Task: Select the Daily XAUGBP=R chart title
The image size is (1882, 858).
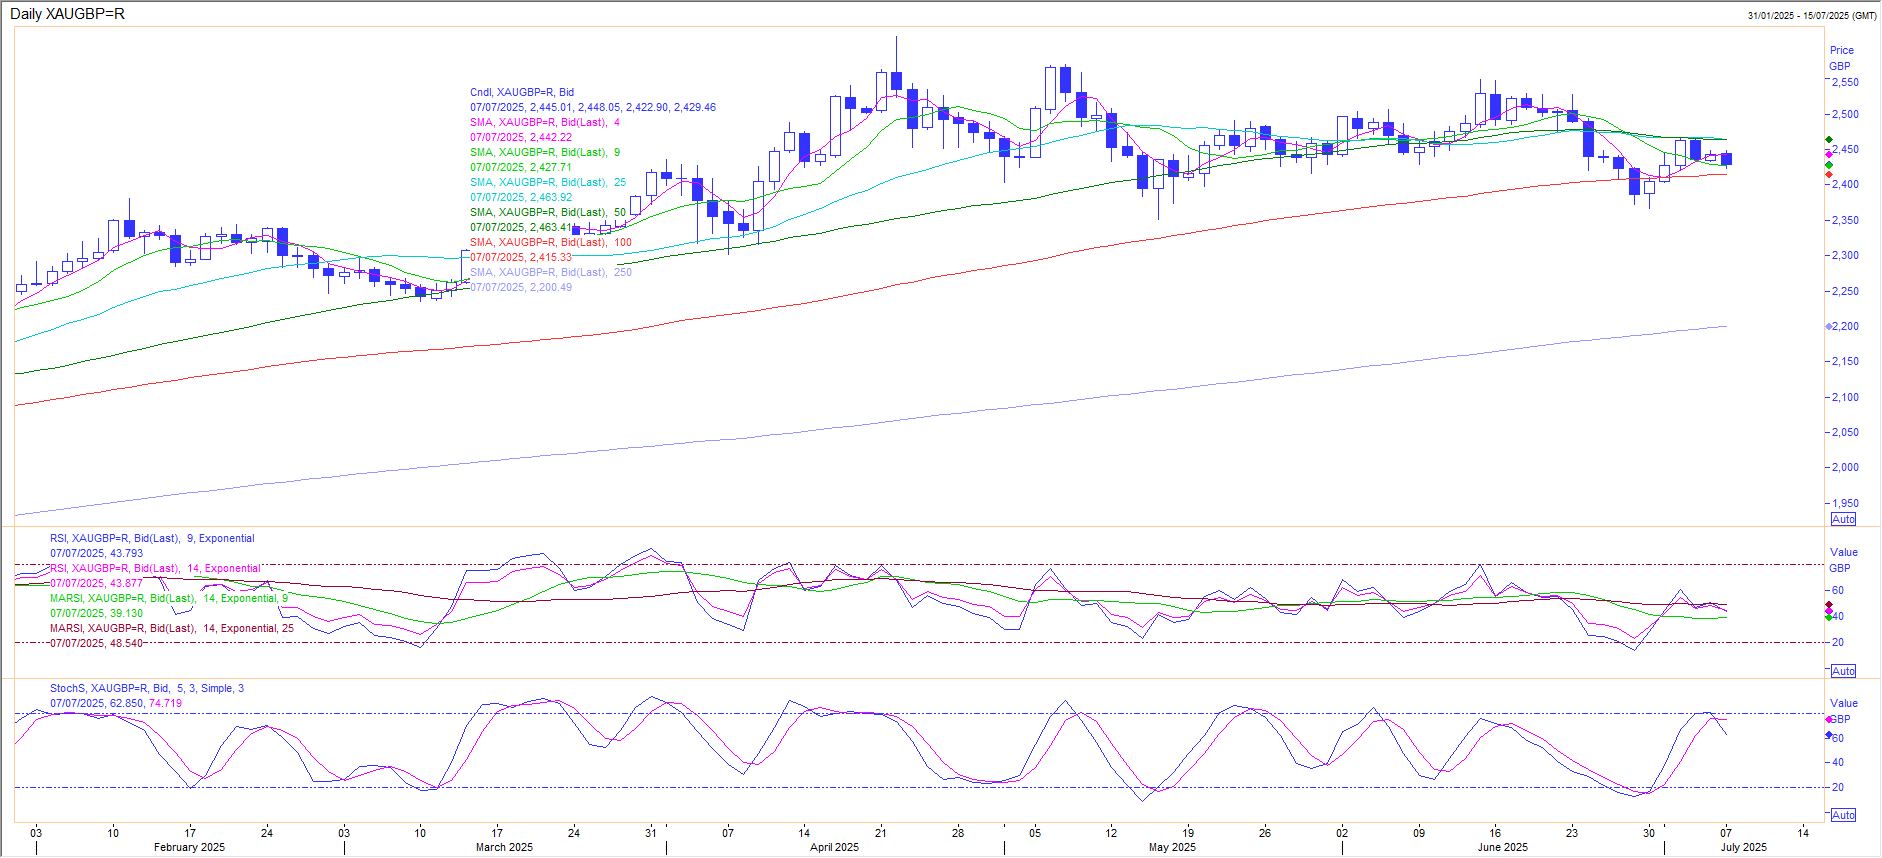Action: (x=67, y=14)
